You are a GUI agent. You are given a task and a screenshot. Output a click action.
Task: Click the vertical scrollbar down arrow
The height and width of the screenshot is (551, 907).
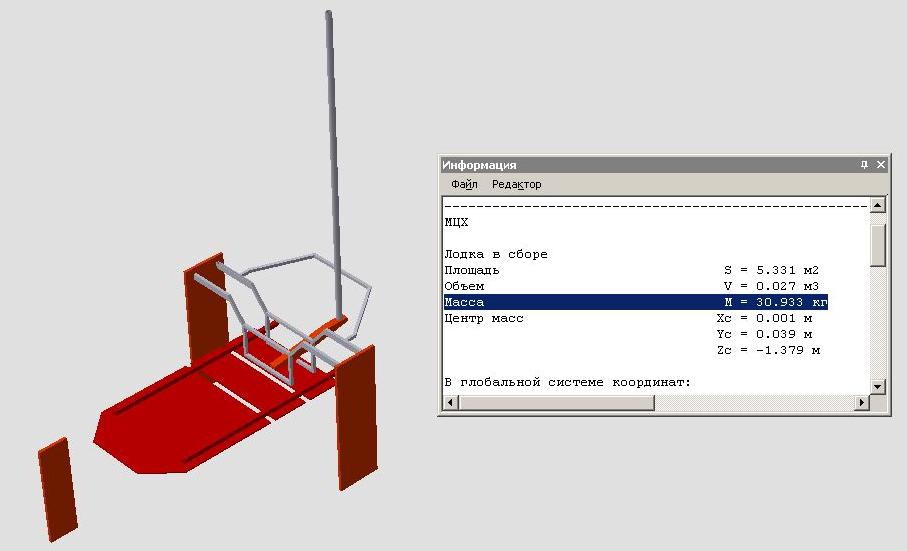878,386
